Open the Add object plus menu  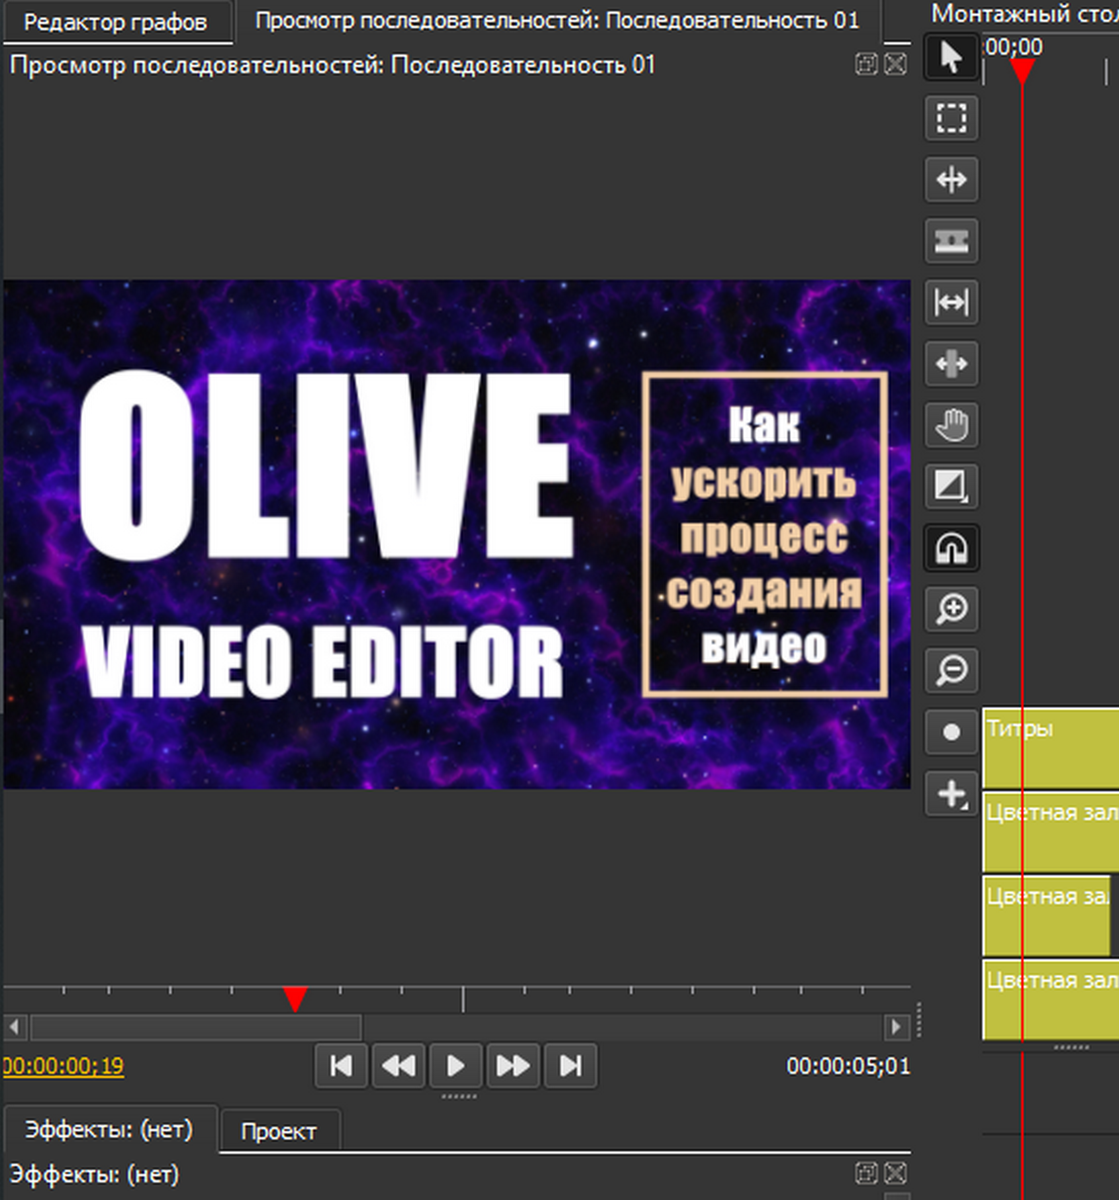[x=951, y=794]
